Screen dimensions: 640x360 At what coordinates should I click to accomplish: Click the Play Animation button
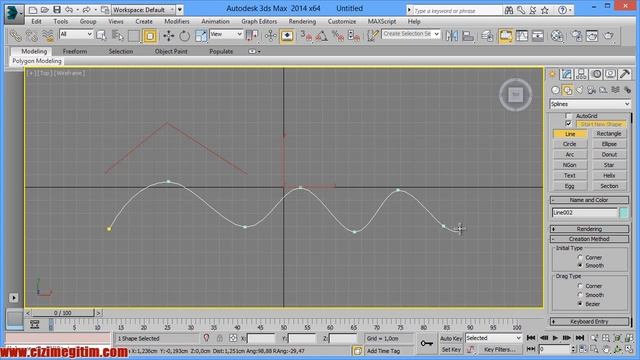[555, 338]
